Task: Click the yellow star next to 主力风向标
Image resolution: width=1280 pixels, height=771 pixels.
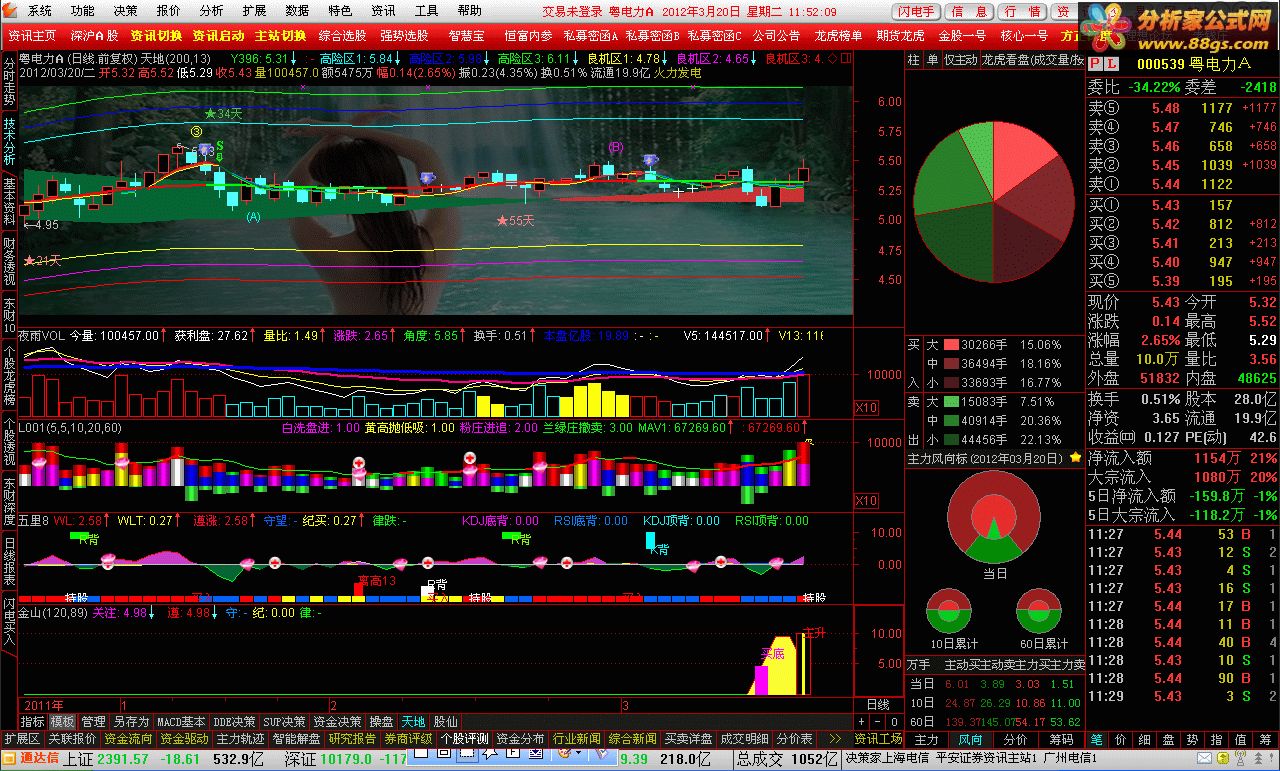Action: 1075,458
